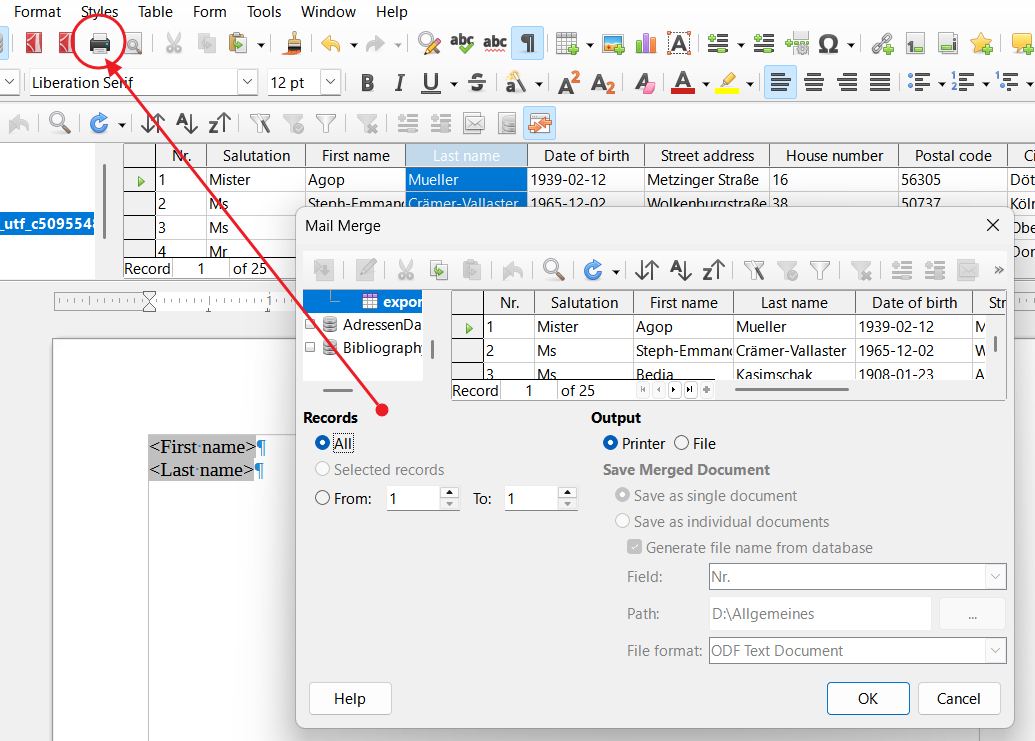Click the Cut scissors icon in main toolbar
This screenshot has width=1035, height=741.
tap(174, 44)
